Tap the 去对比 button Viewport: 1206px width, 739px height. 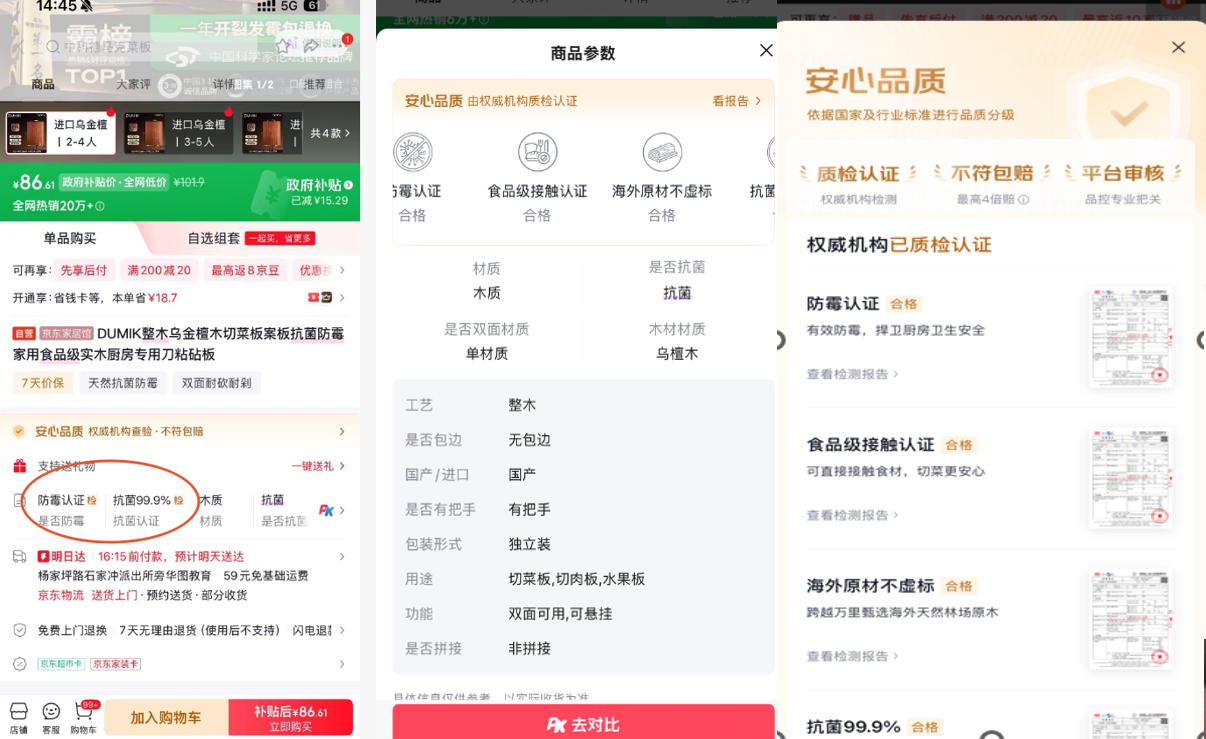click(x=583, y=723)
